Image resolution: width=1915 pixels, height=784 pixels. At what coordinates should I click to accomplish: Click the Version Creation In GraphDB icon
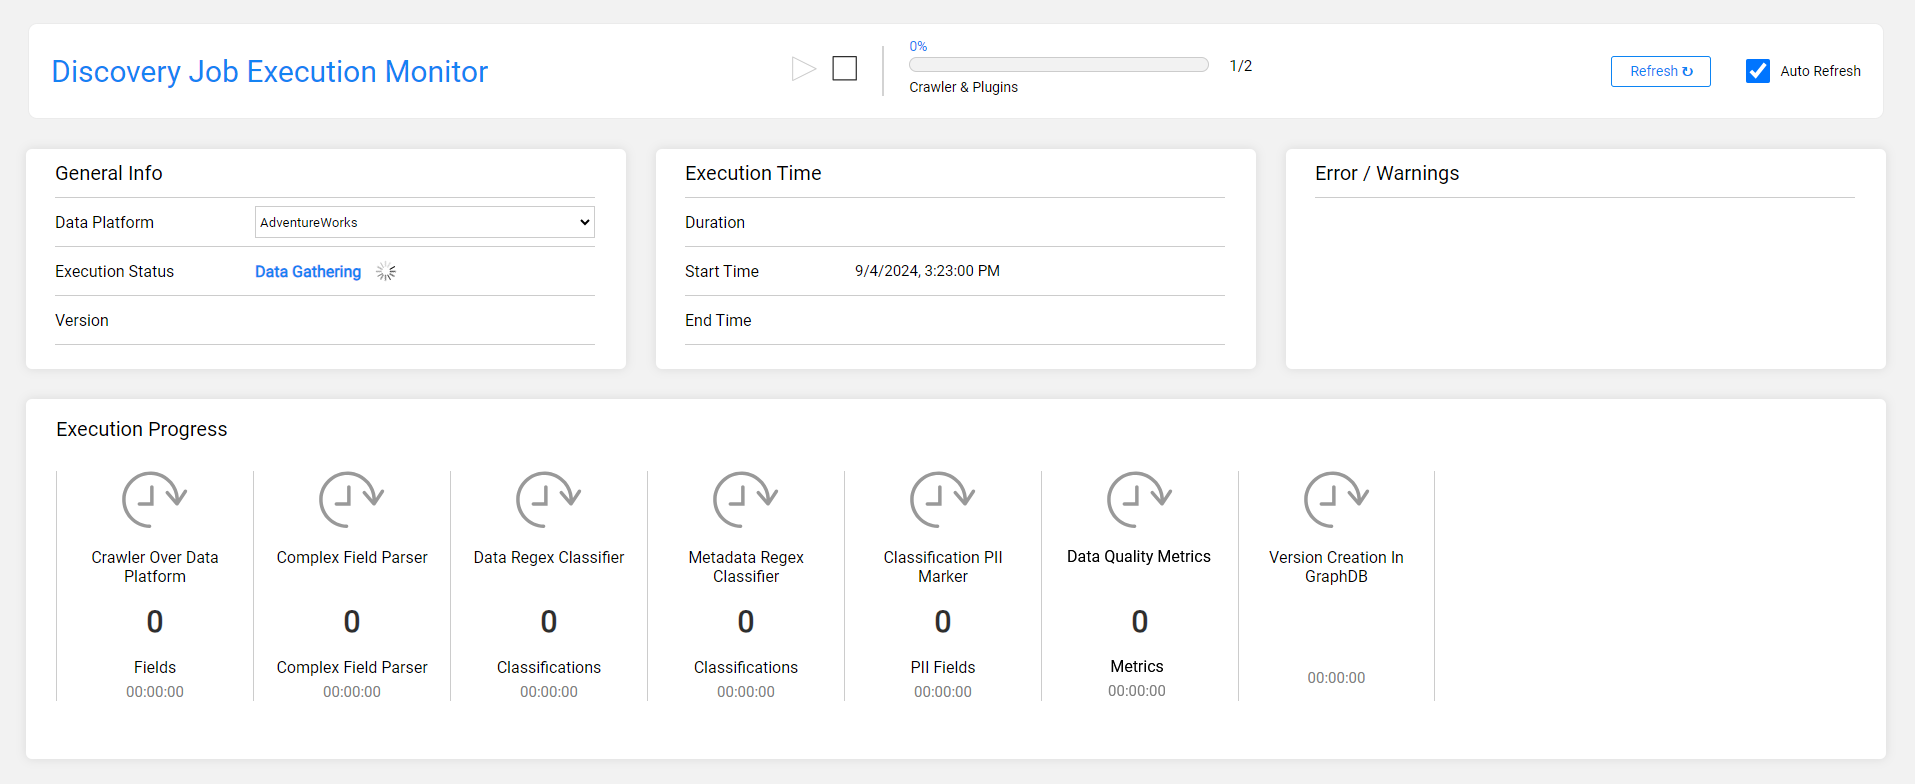pyautogui.click(x=1336, y=499)
